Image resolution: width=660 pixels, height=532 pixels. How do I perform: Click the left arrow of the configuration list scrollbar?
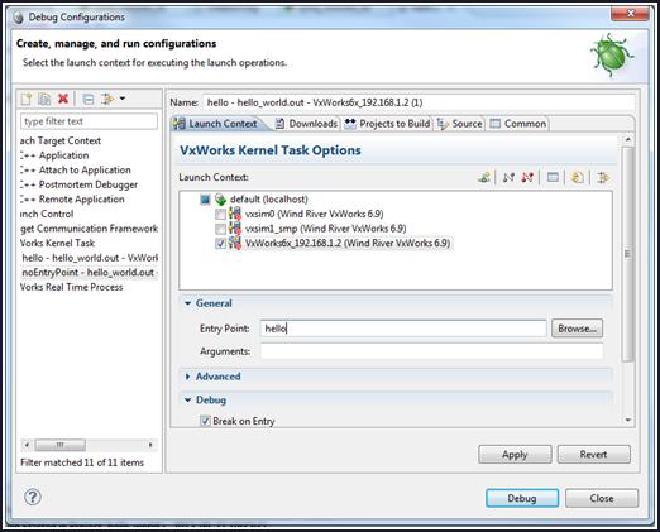point(27,444)
